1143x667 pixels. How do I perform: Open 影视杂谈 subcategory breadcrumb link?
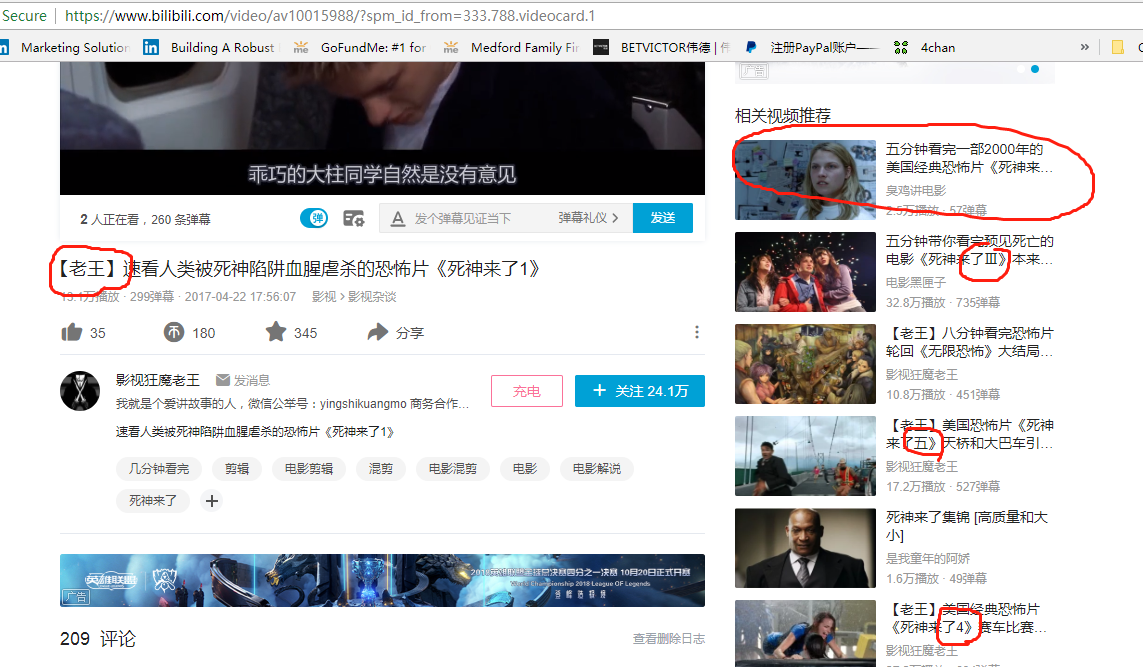click(372, 297)
